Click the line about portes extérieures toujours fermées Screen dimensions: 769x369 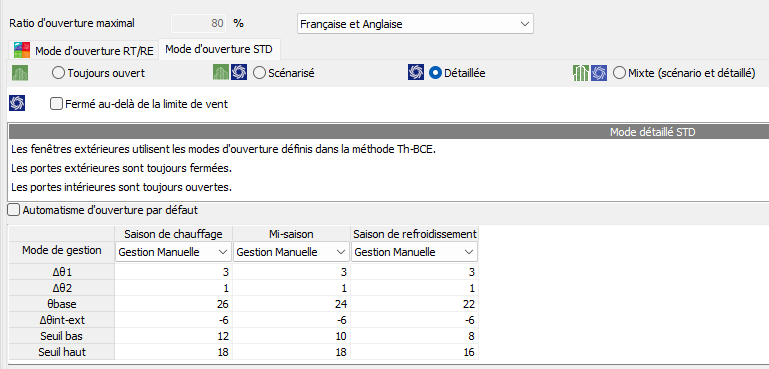click(121, 168)
